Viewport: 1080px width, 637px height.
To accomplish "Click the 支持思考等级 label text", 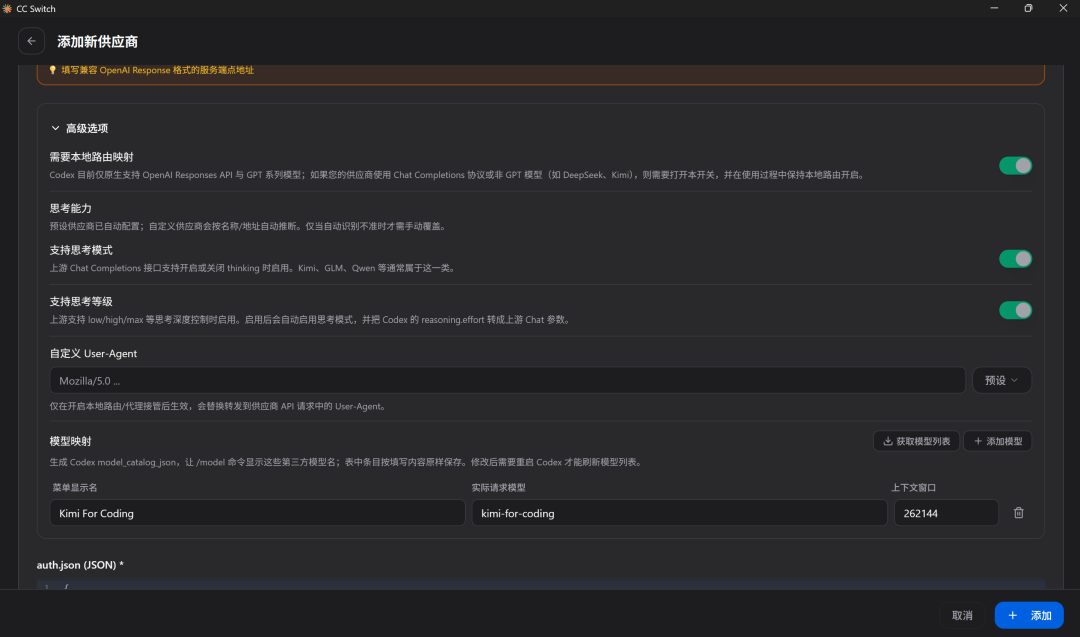I will [81, 302].
